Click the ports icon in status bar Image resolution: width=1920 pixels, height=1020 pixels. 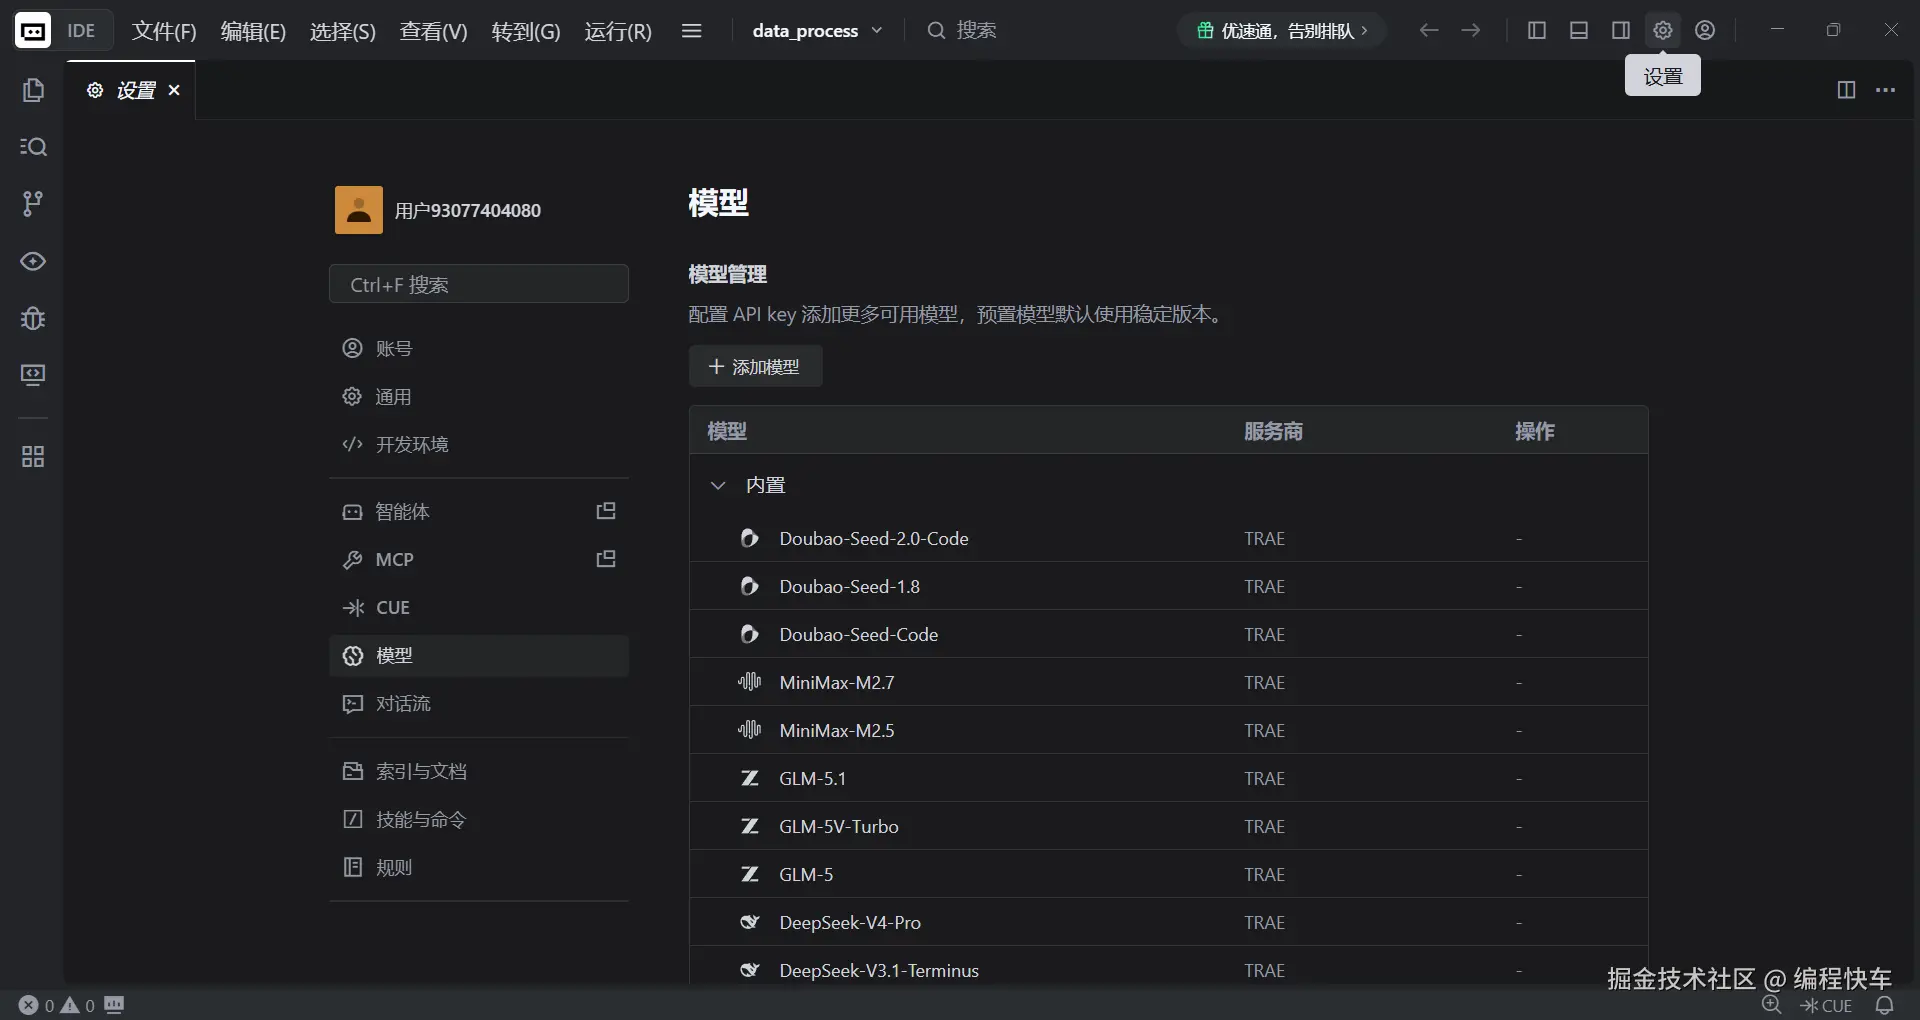click(x=115, y=1005)
